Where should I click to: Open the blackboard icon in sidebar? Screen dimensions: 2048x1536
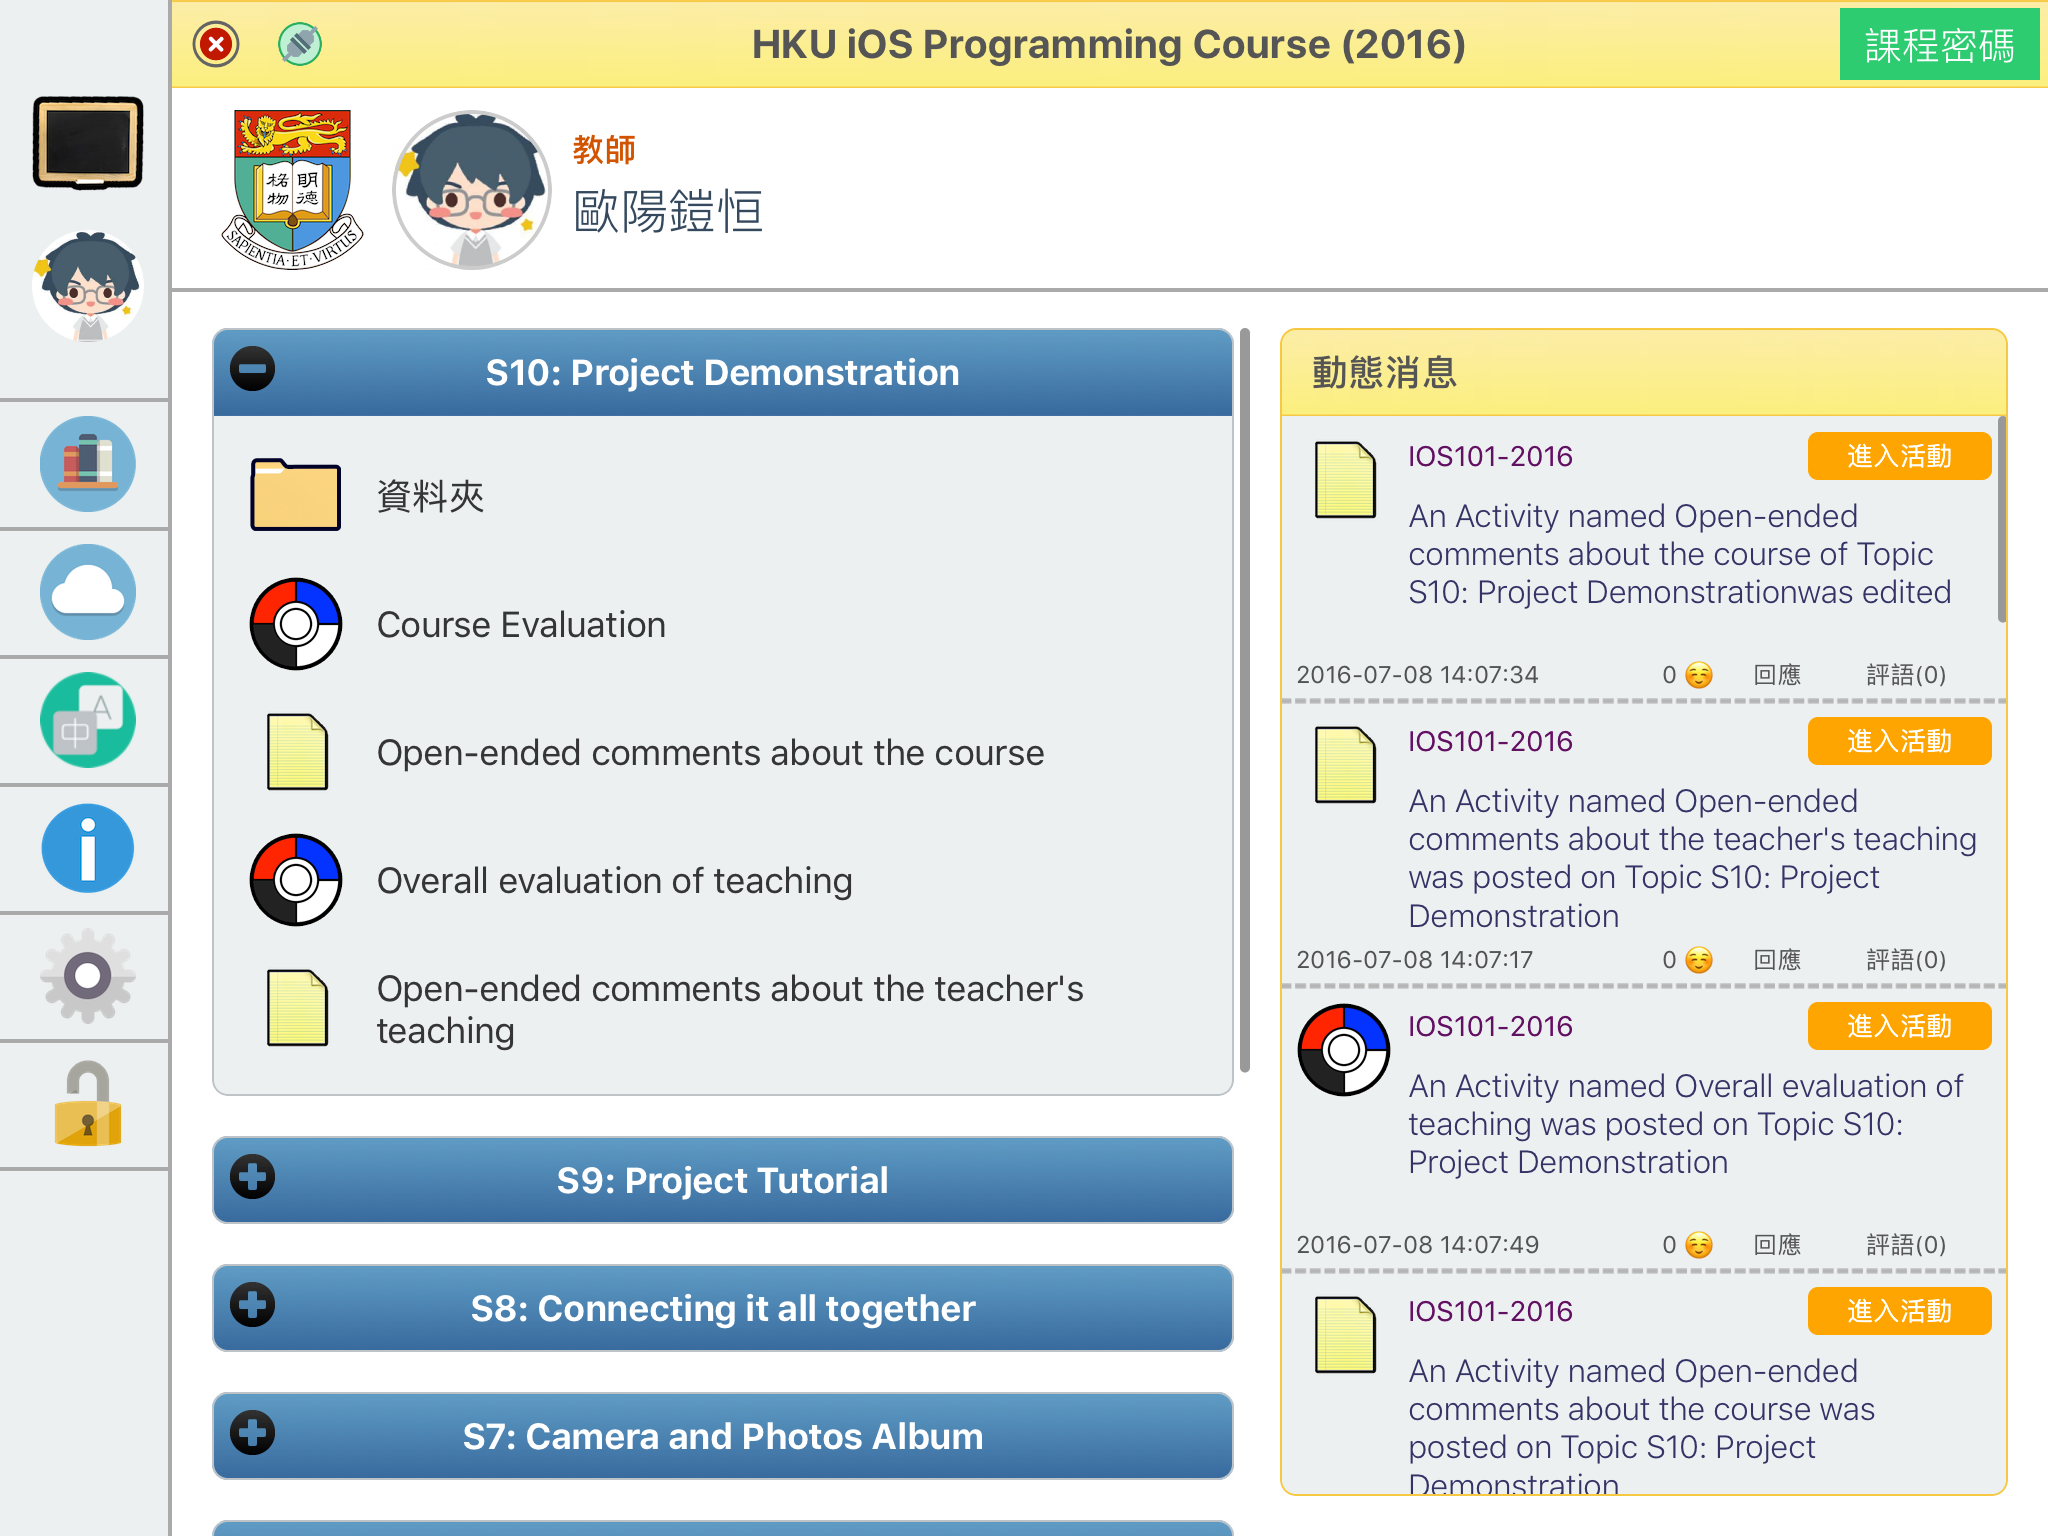click(88, 142)
